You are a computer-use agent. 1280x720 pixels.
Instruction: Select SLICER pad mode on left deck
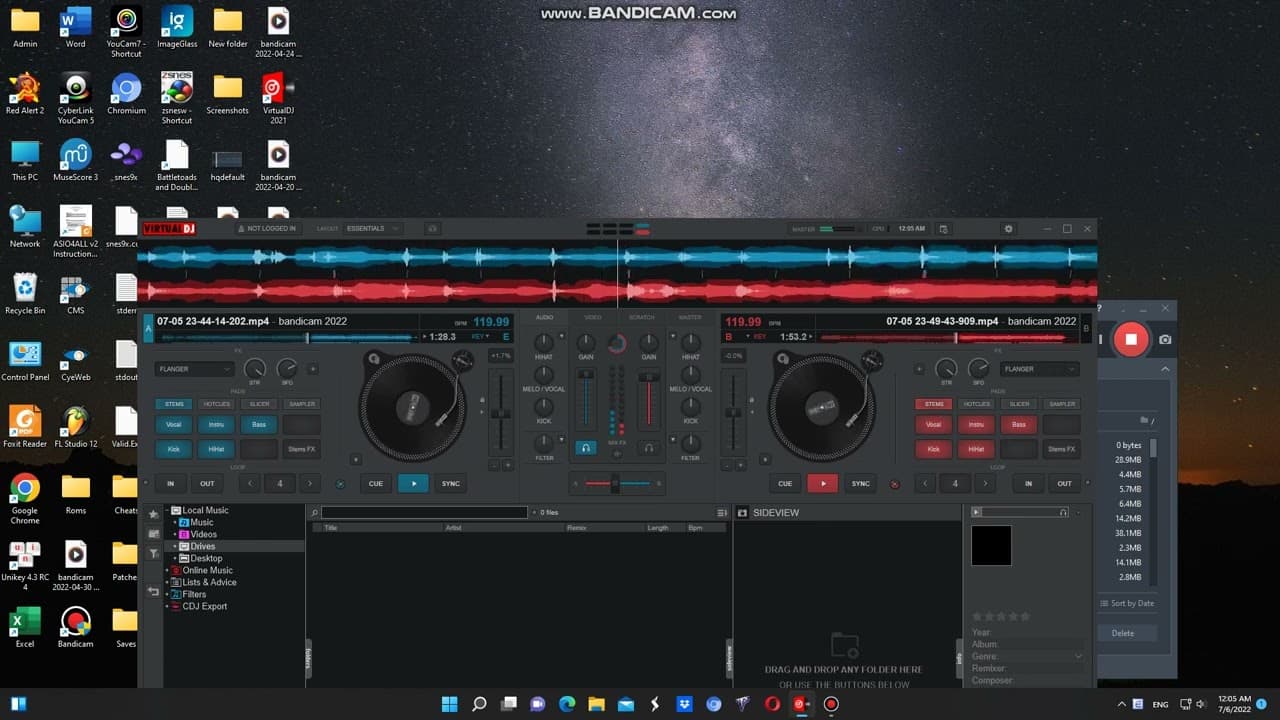[x=259, y=404]
